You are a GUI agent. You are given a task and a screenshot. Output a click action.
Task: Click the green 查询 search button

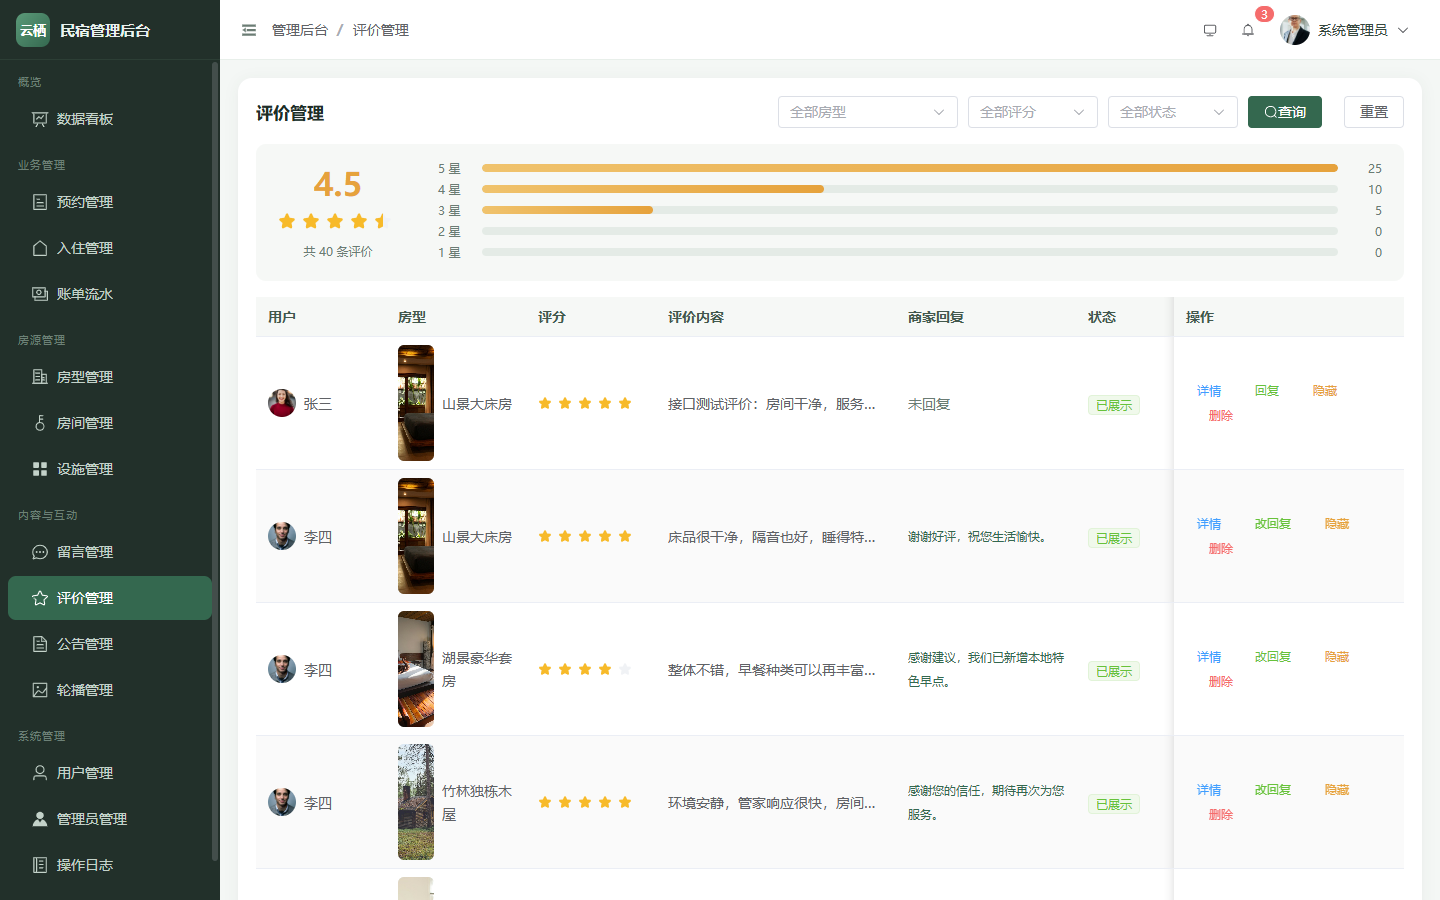[x=1285, y=112]
